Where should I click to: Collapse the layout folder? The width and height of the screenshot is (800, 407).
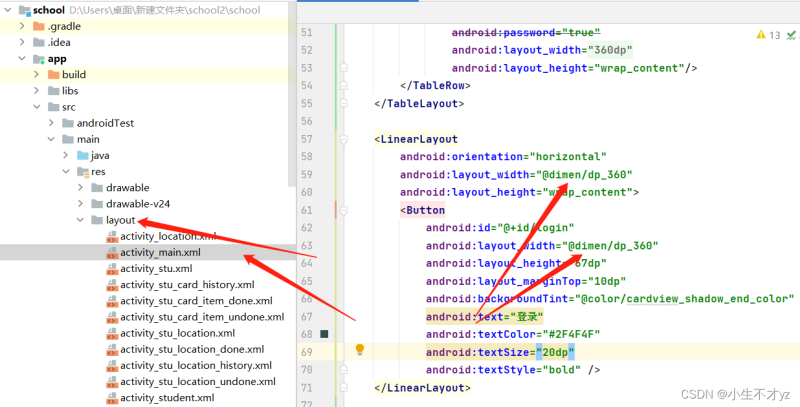tap(80, 220)
